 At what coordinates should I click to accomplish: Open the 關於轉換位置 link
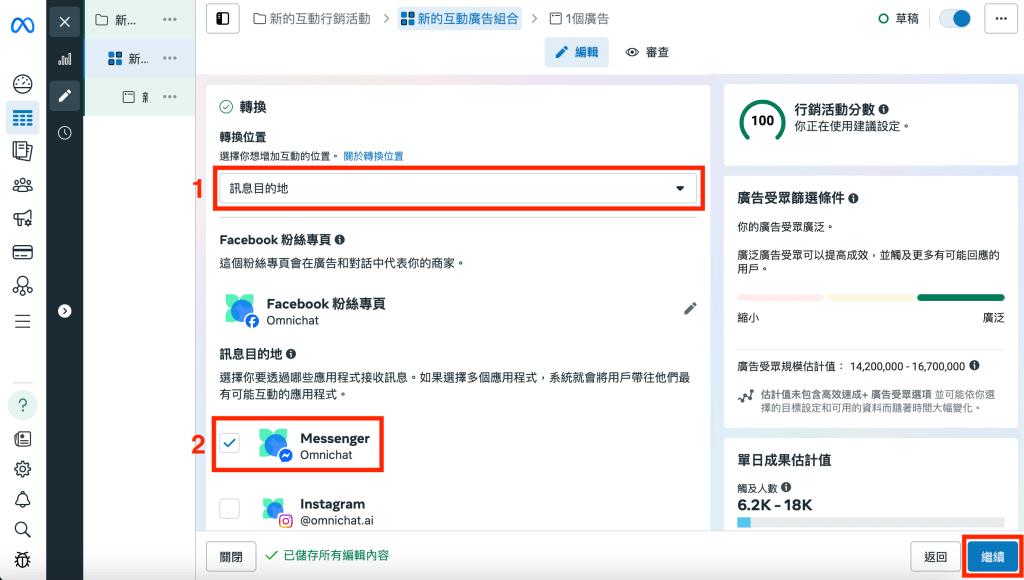click(x=373, y=156)
